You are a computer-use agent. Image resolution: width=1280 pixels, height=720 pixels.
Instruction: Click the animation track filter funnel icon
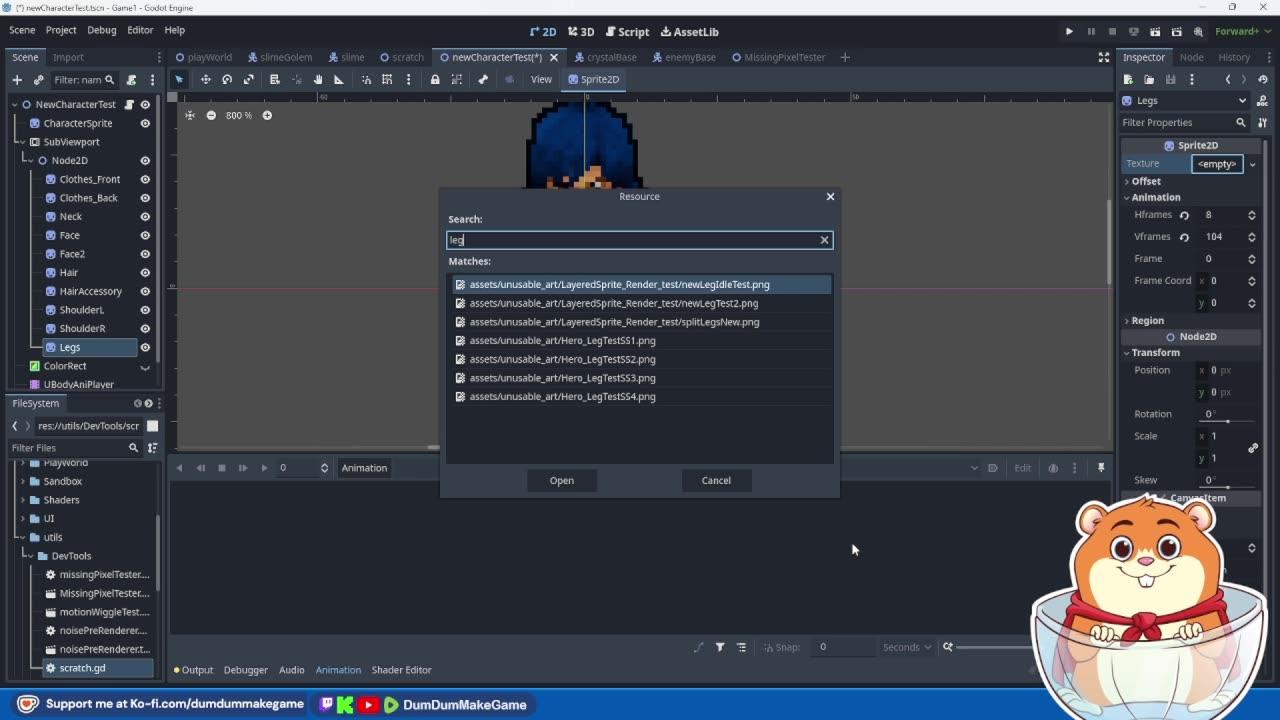tap(720, 647)
